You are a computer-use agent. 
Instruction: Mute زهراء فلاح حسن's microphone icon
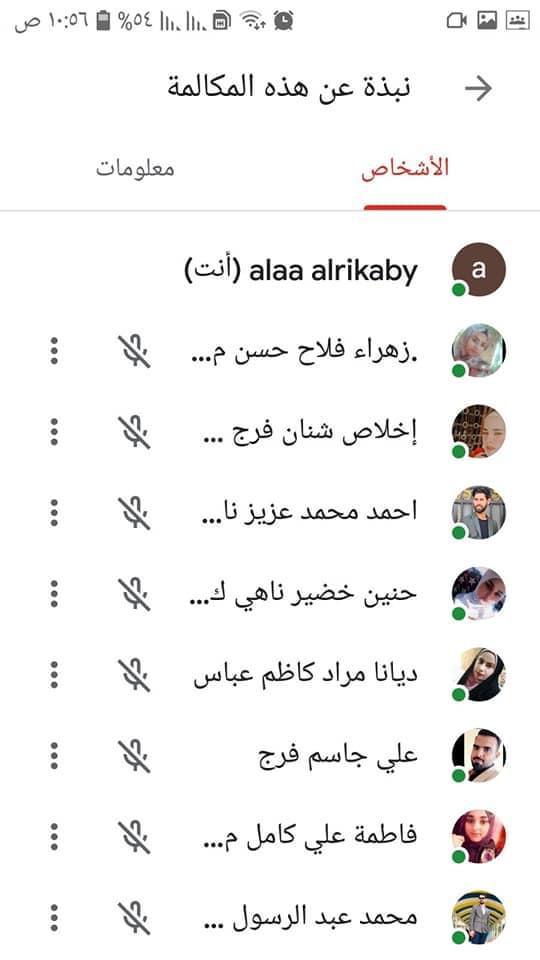134,351
